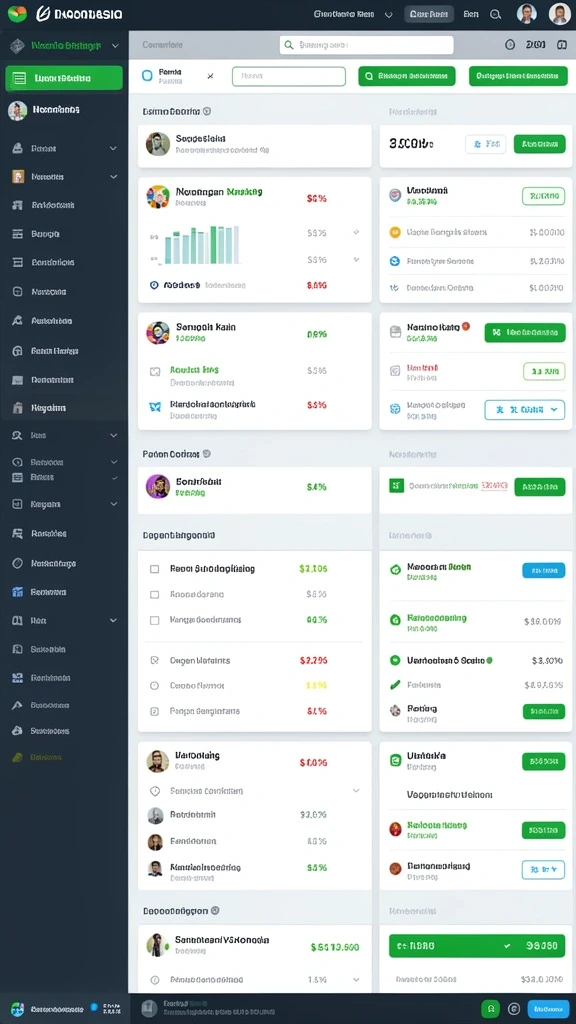This screenshot has height=1024, width=576.
Task: Tick the second checkbox in the checklist card
Action: point(155,594)
